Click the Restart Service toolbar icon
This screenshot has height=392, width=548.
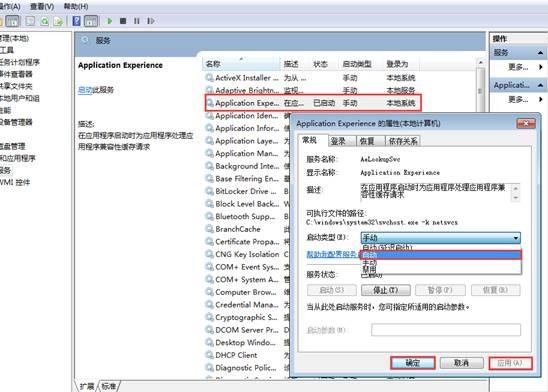pyautogui.click(x=151, y=21)
